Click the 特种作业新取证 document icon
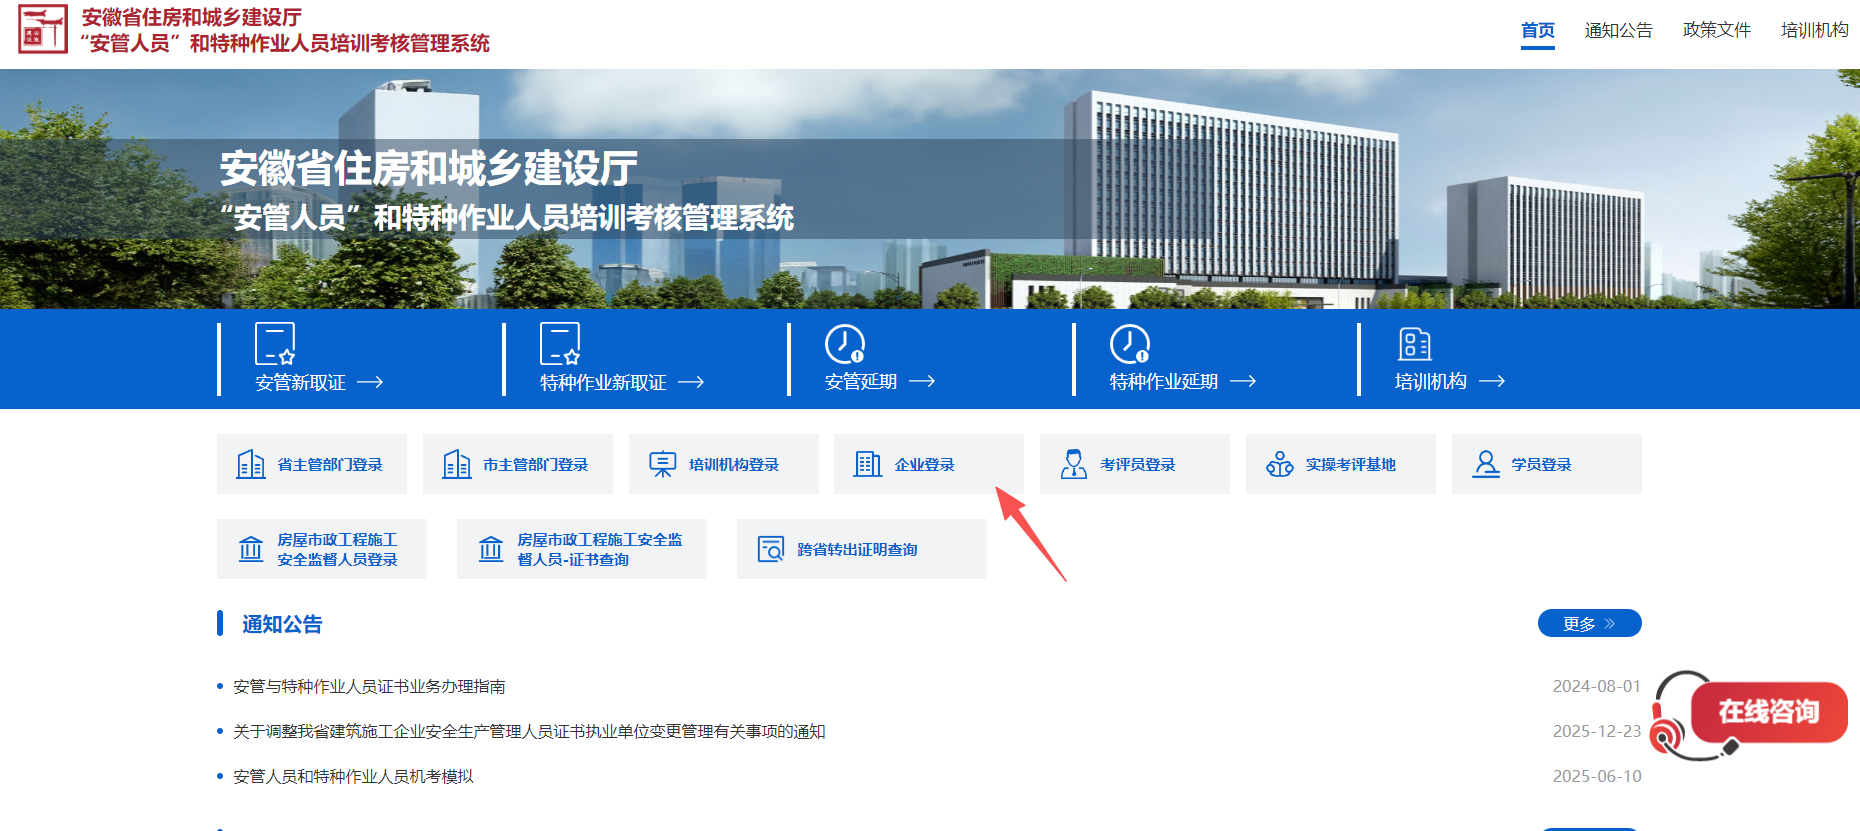This screenshot has height=831, width=1860. [x=560, y=343]
